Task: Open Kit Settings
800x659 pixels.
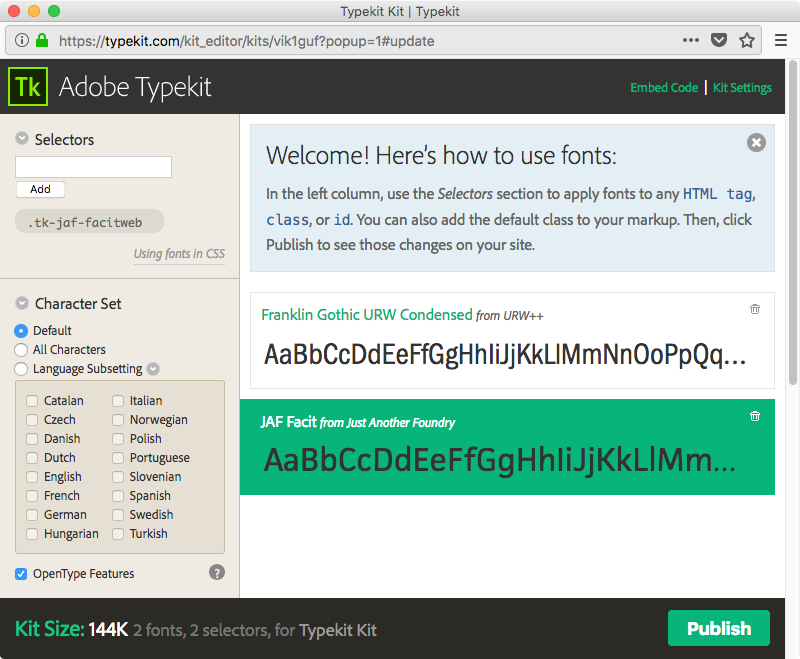Action: [742, 88]
